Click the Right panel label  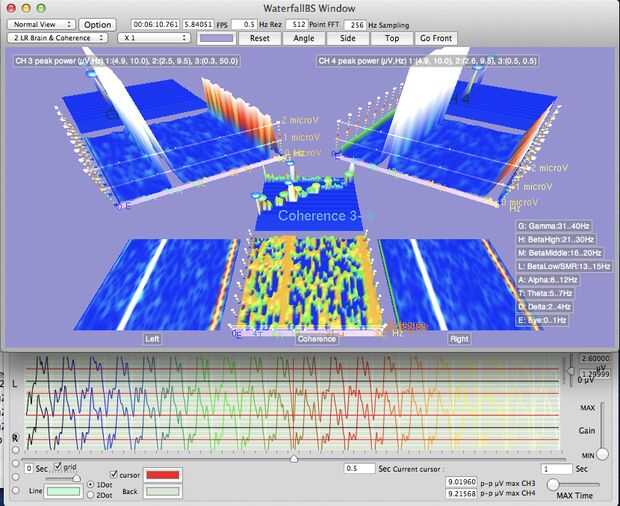click(459, 339)
